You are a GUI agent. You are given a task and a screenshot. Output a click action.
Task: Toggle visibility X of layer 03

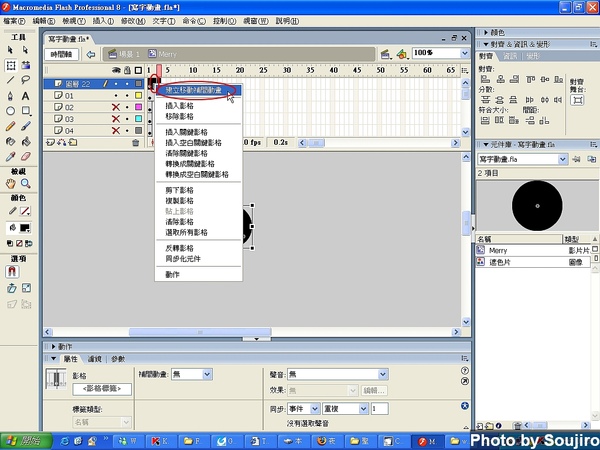pyautogui.click(x=116, y=119)
